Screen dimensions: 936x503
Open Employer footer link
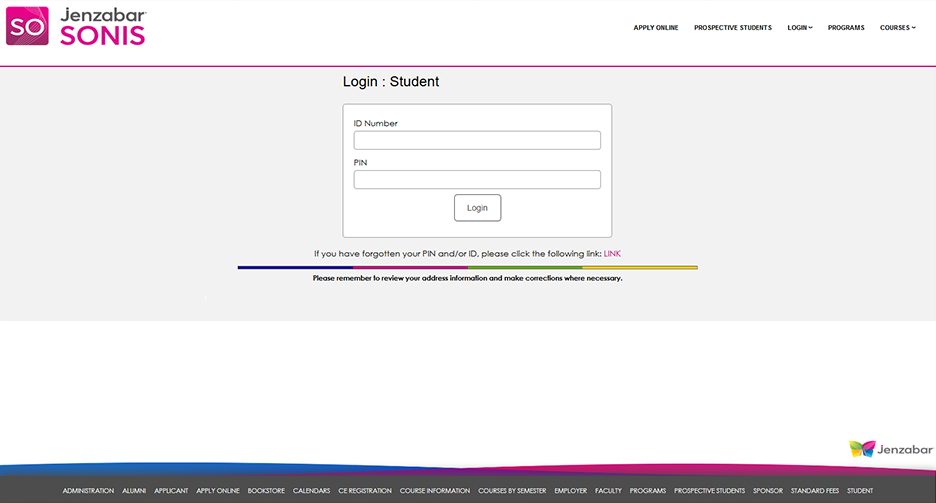[570, 490]
